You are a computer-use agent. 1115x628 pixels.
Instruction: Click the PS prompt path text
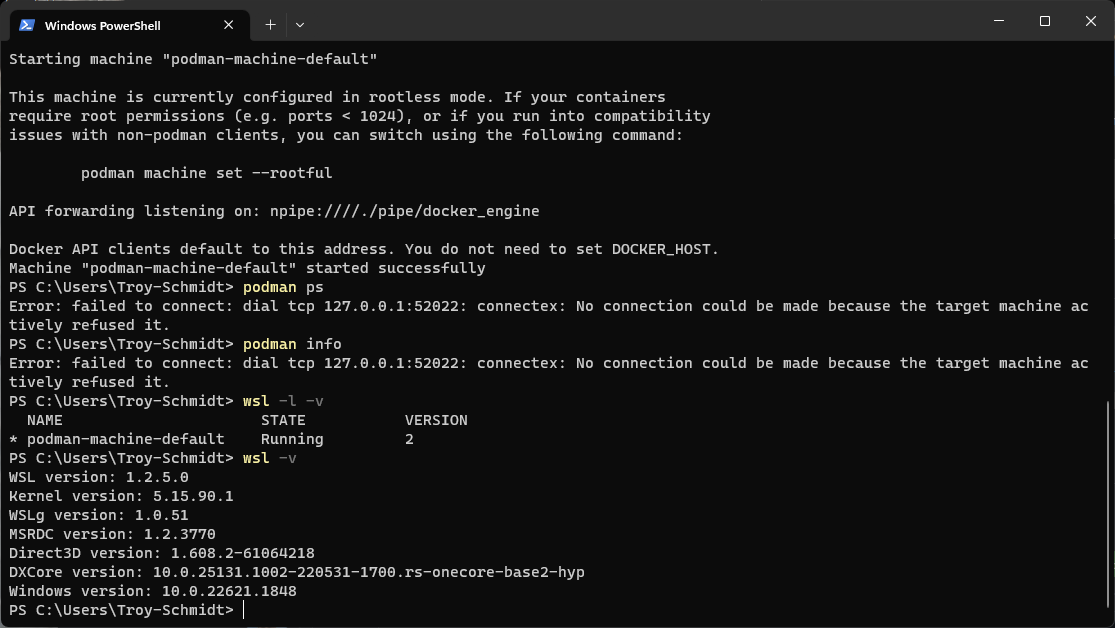120,609
